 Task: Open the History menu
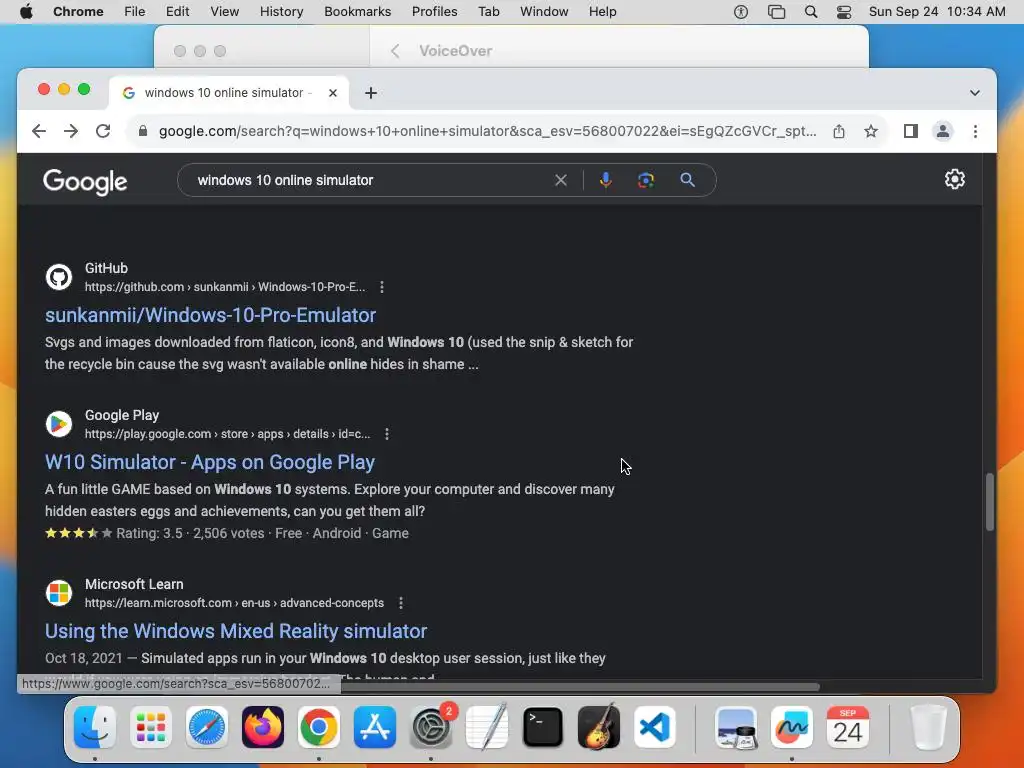[x=281, y=12]
